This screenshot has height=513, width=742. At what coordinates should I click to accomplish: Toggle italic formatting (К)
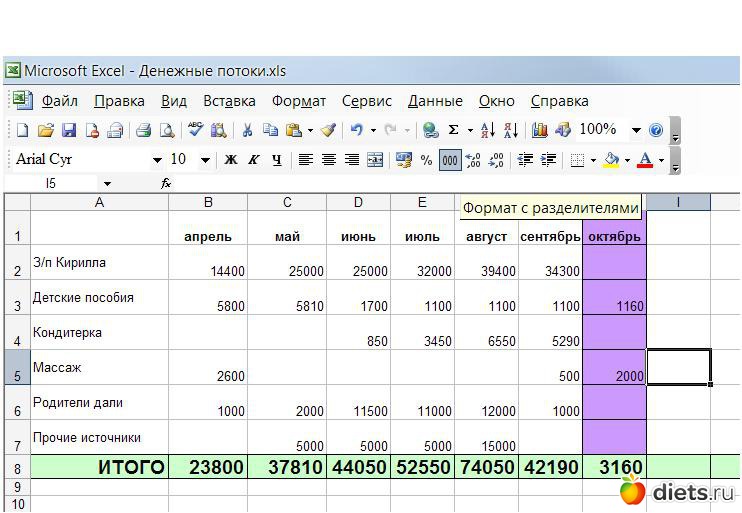click(254, 160)
